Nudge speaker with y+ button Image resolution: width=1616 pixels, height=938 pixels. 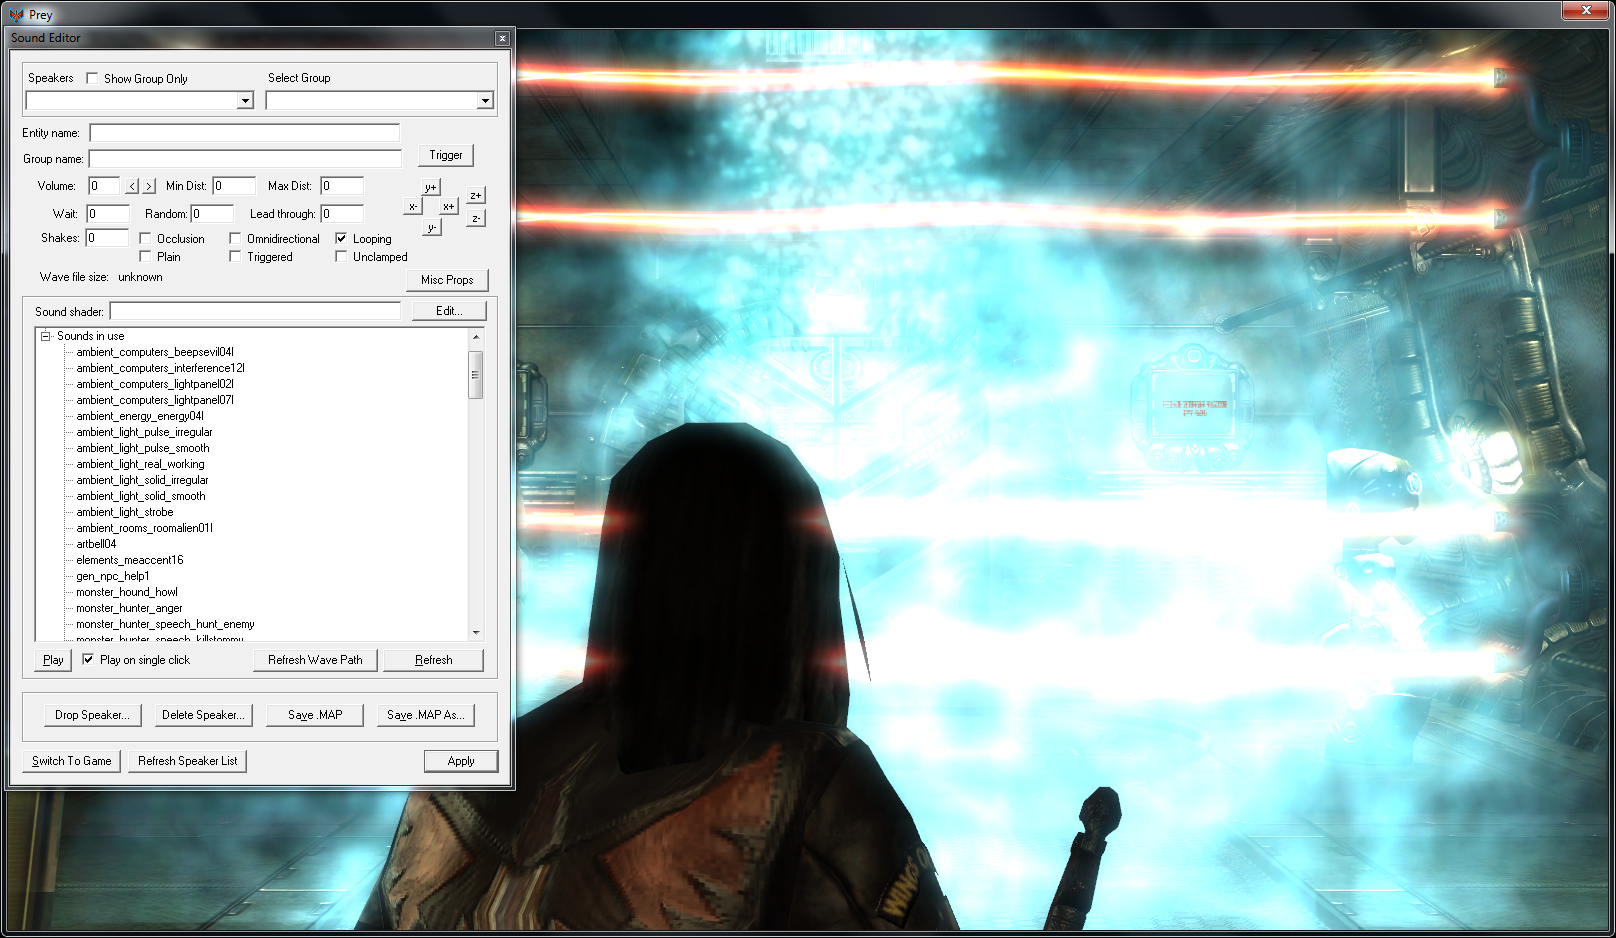click(430, 187)
